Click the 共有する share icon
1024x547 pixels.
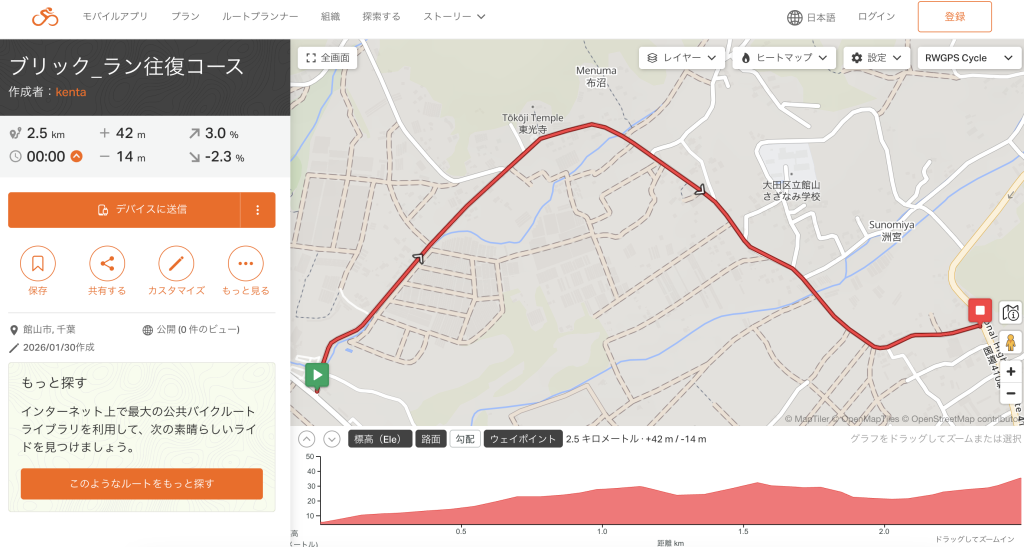[107, 264]
